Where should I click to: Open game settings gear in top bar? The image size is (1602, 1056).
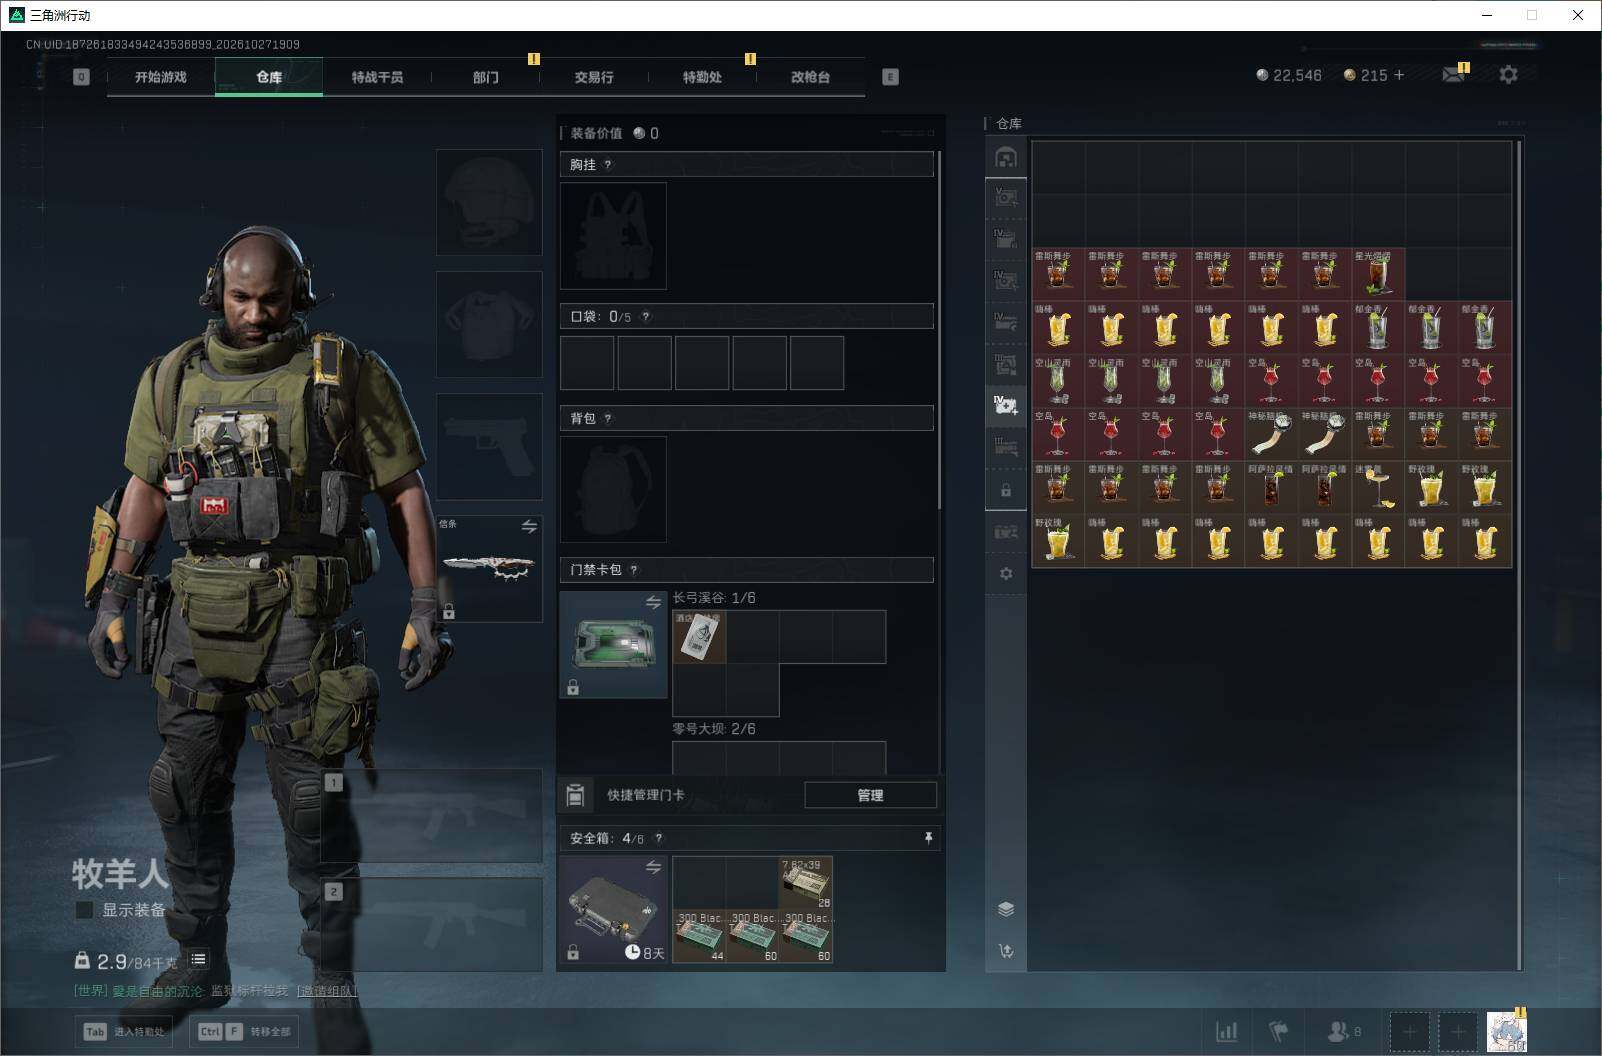pyautogui.click(x=1508, y=75)
